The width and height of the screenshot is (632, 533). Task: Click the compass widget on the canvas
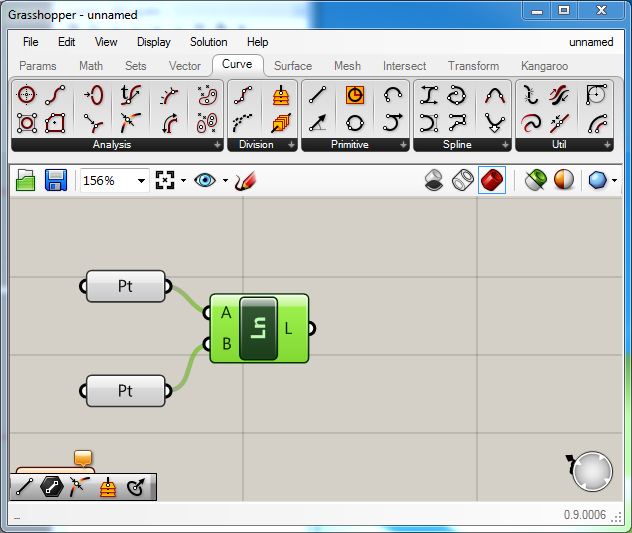(592, 471)
